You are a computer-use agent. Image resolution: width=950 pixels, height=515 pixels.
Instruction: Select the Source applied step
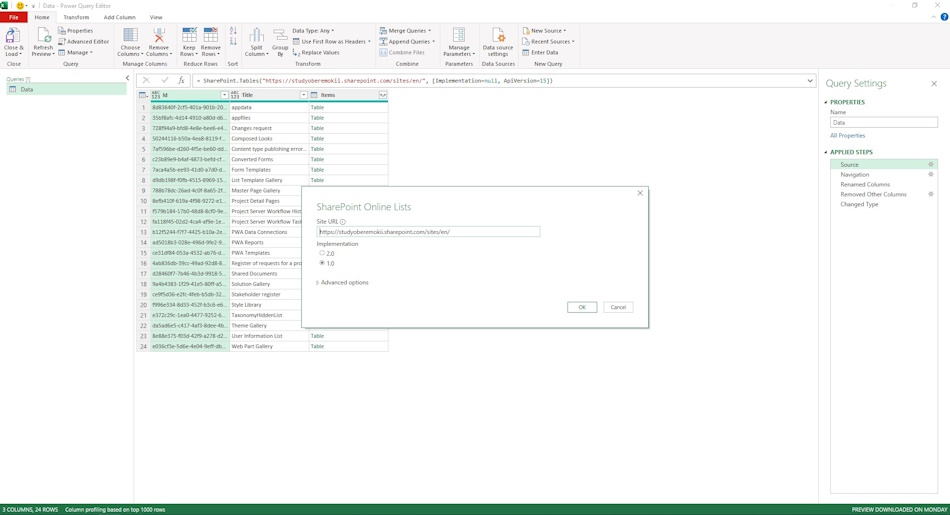(883, 164)
